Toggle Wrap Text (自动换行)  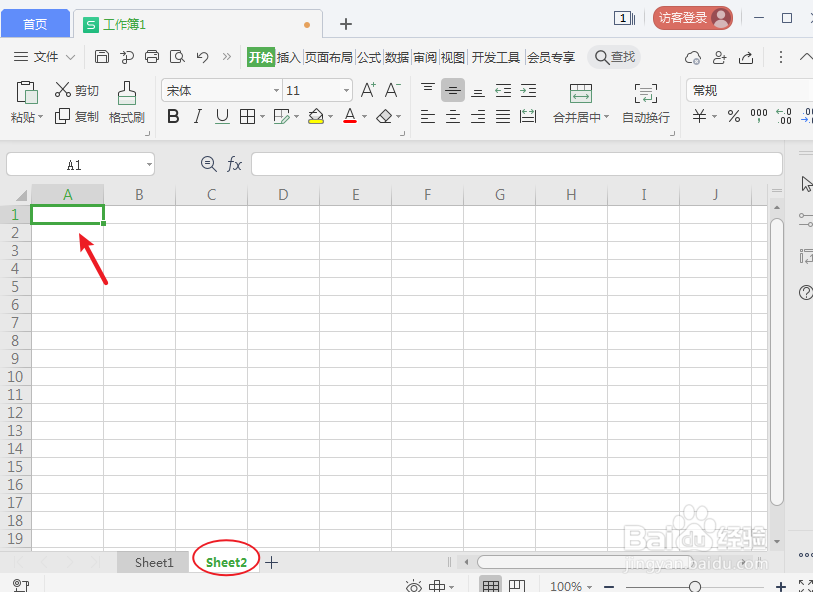point(646,103)
